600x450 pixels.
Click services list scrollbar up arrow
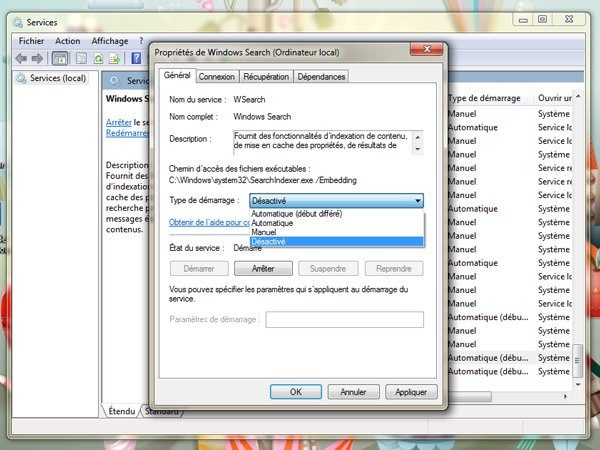(x=578, y=97)
